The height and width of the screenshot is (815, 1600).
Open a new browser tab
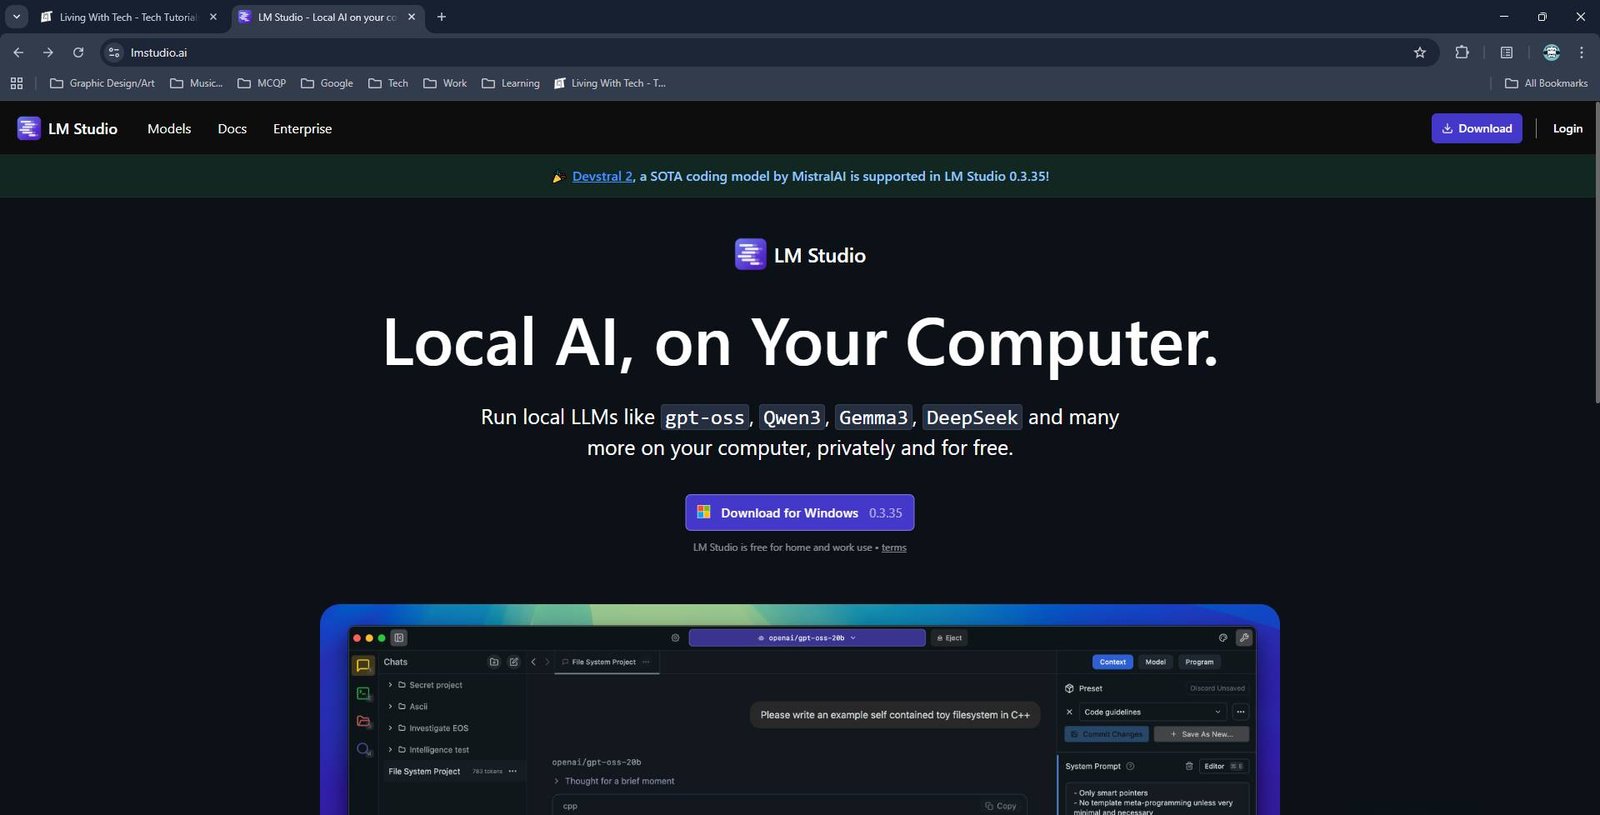click(x=441, y=17)
